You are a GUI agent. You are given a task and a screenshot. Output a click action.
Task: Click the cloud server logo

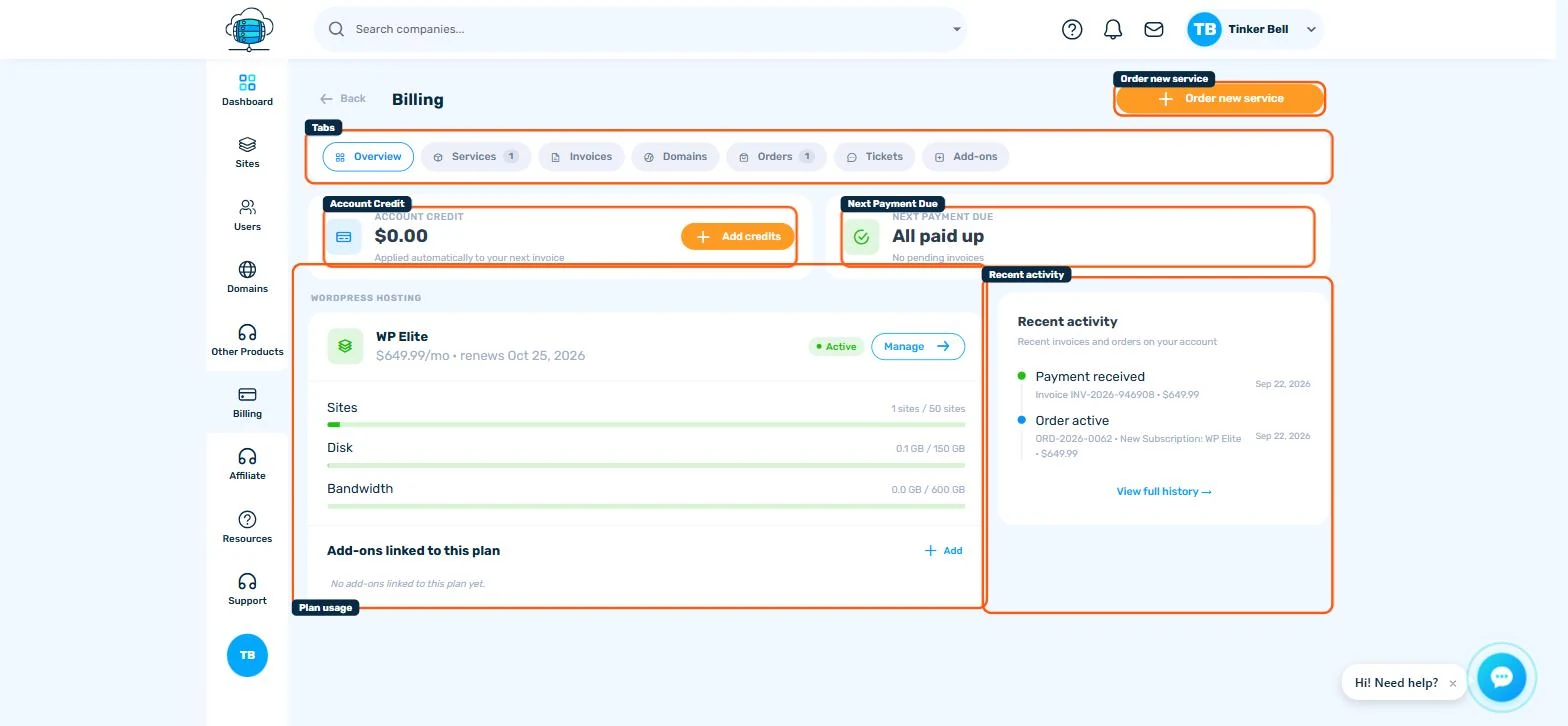pyautogui.click(x=249, y=29)
